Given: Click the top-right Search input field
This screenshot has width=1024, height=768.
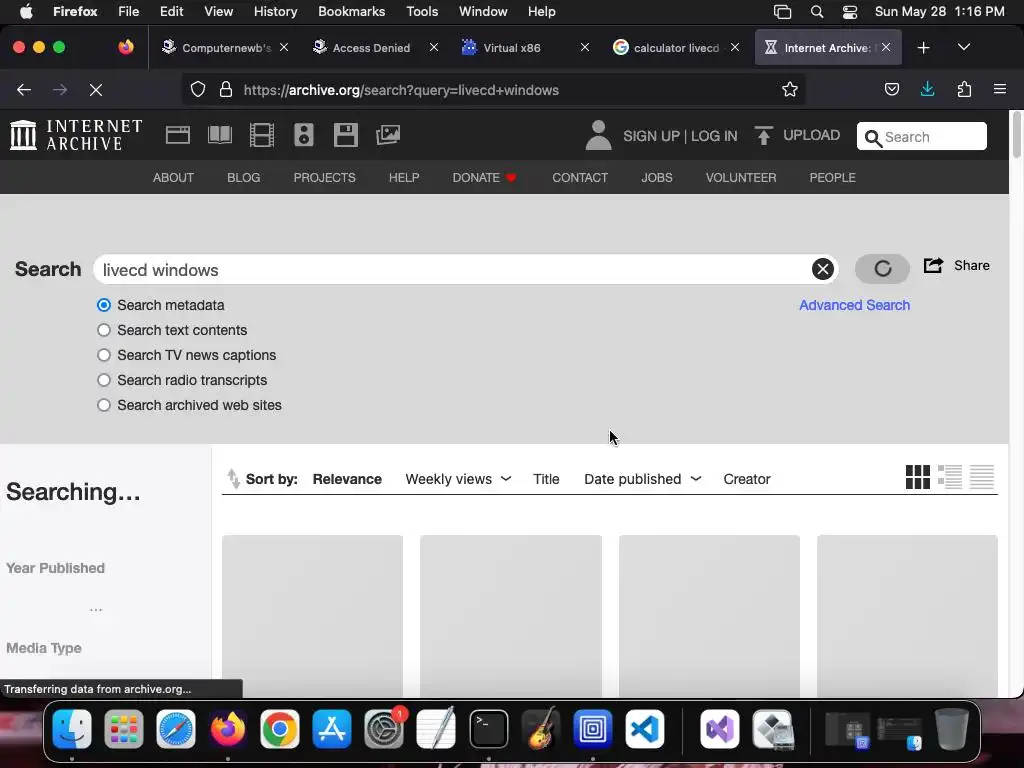Looking at the screenshot, I should coord(921,136).
